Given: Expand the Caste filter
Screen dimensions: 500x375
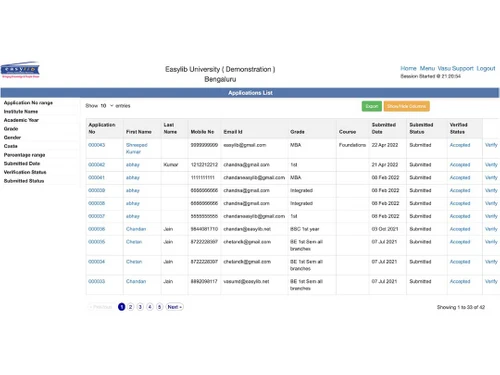Looking at the screenshot, I should (x=10, y=146).
